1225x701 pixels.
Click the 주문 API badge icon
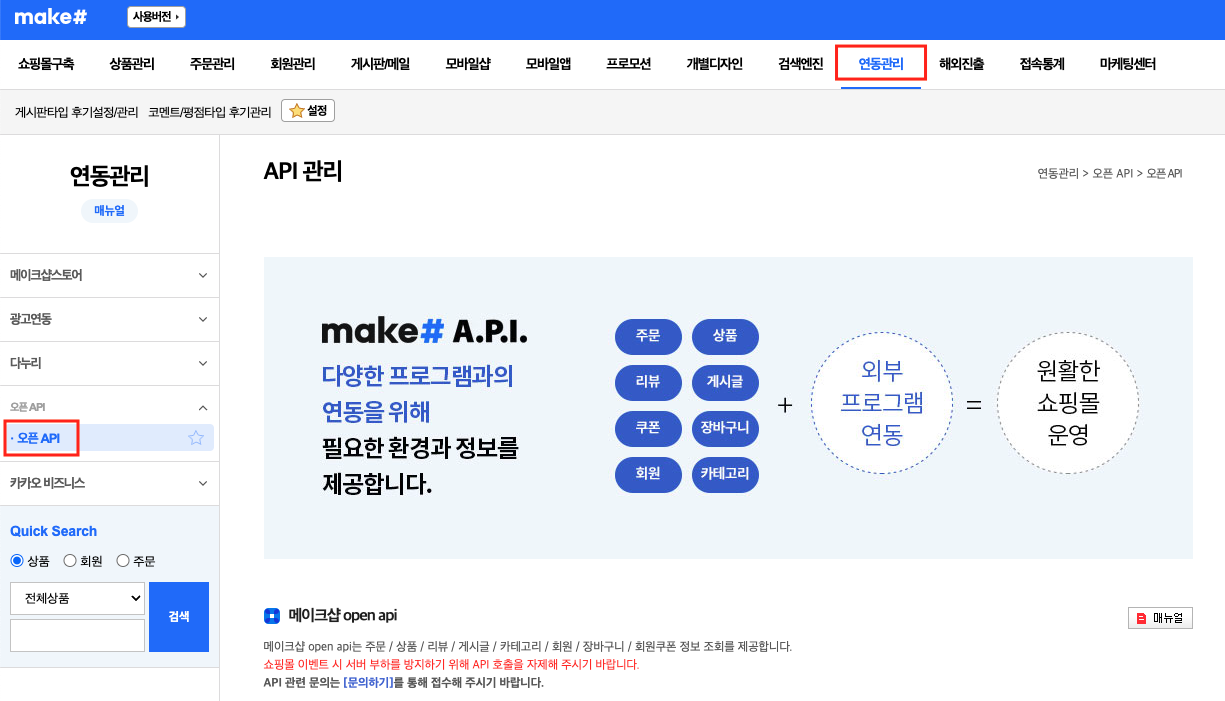(x=648, y=337)
